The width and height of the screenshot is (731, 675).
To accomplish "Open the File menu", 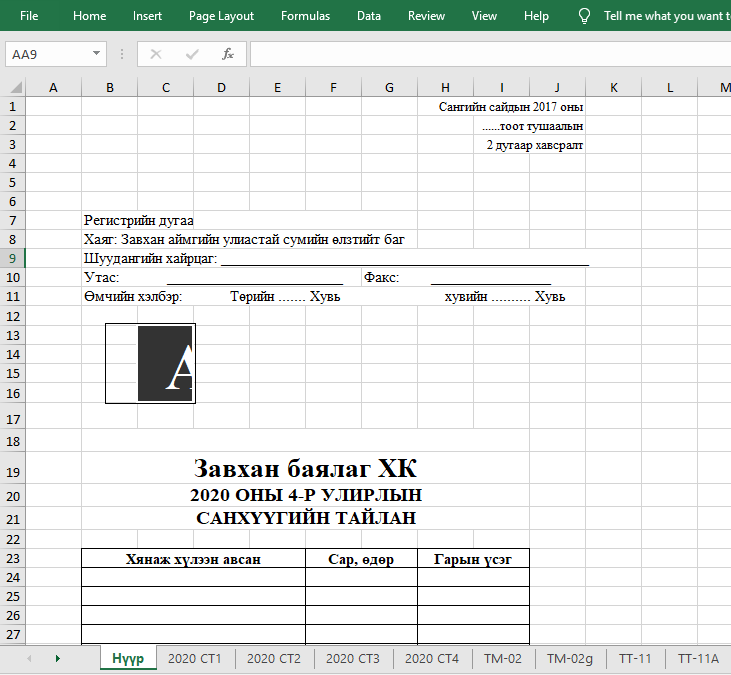I will point(30,16).
